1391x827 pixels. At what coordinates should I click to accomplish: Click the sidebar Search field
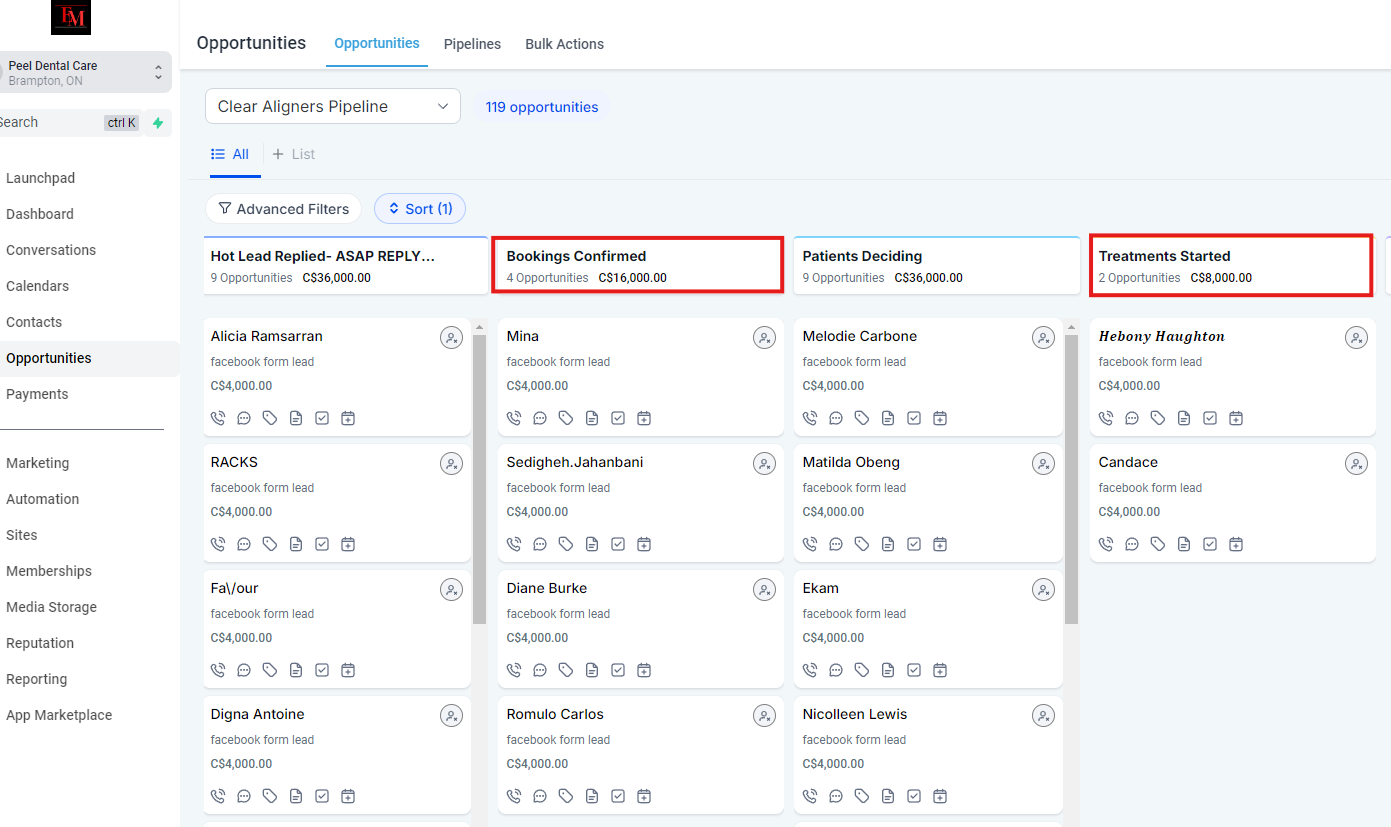[x=50, y=123]
